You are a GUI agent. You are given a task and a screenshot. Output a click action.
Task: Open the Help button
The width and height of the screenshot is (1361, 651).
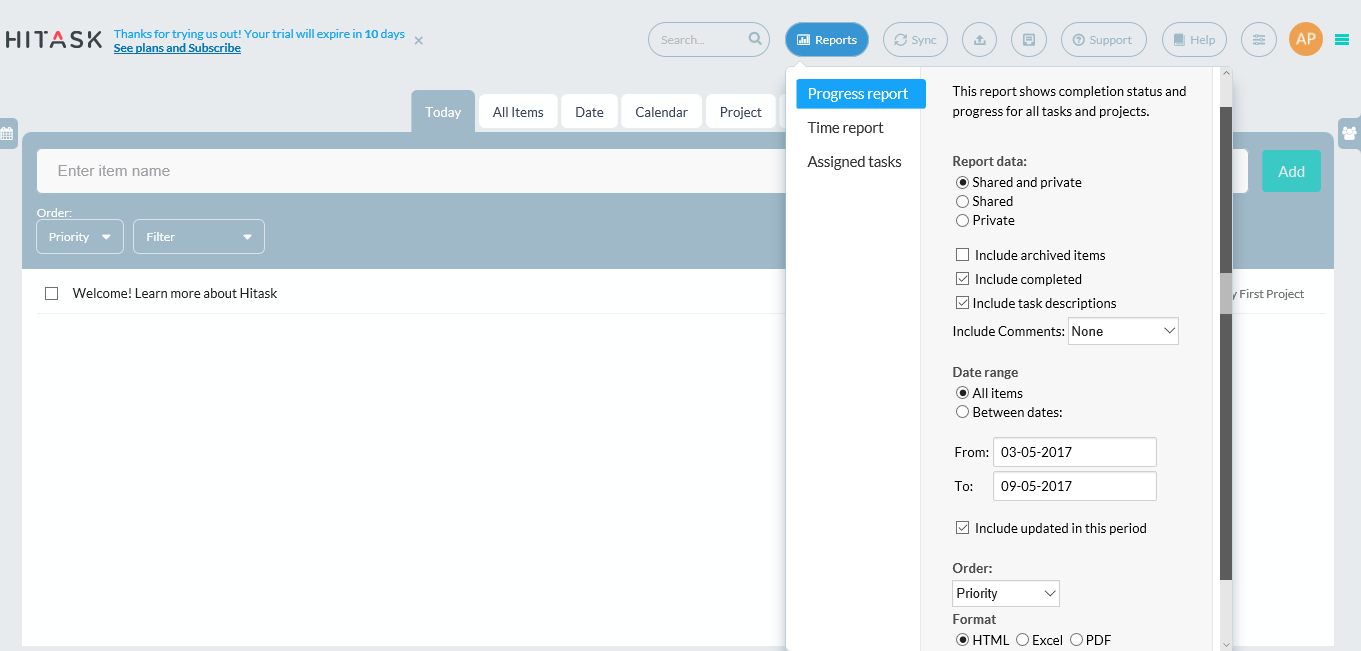click(x=1194, y=40)
